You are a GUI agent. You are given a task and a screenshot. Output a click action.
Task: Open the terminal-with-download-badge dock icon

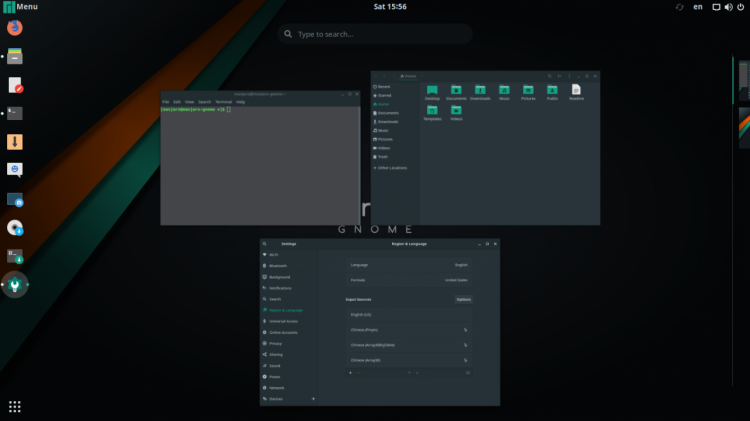pyautogui.click(x=15, y=256)
